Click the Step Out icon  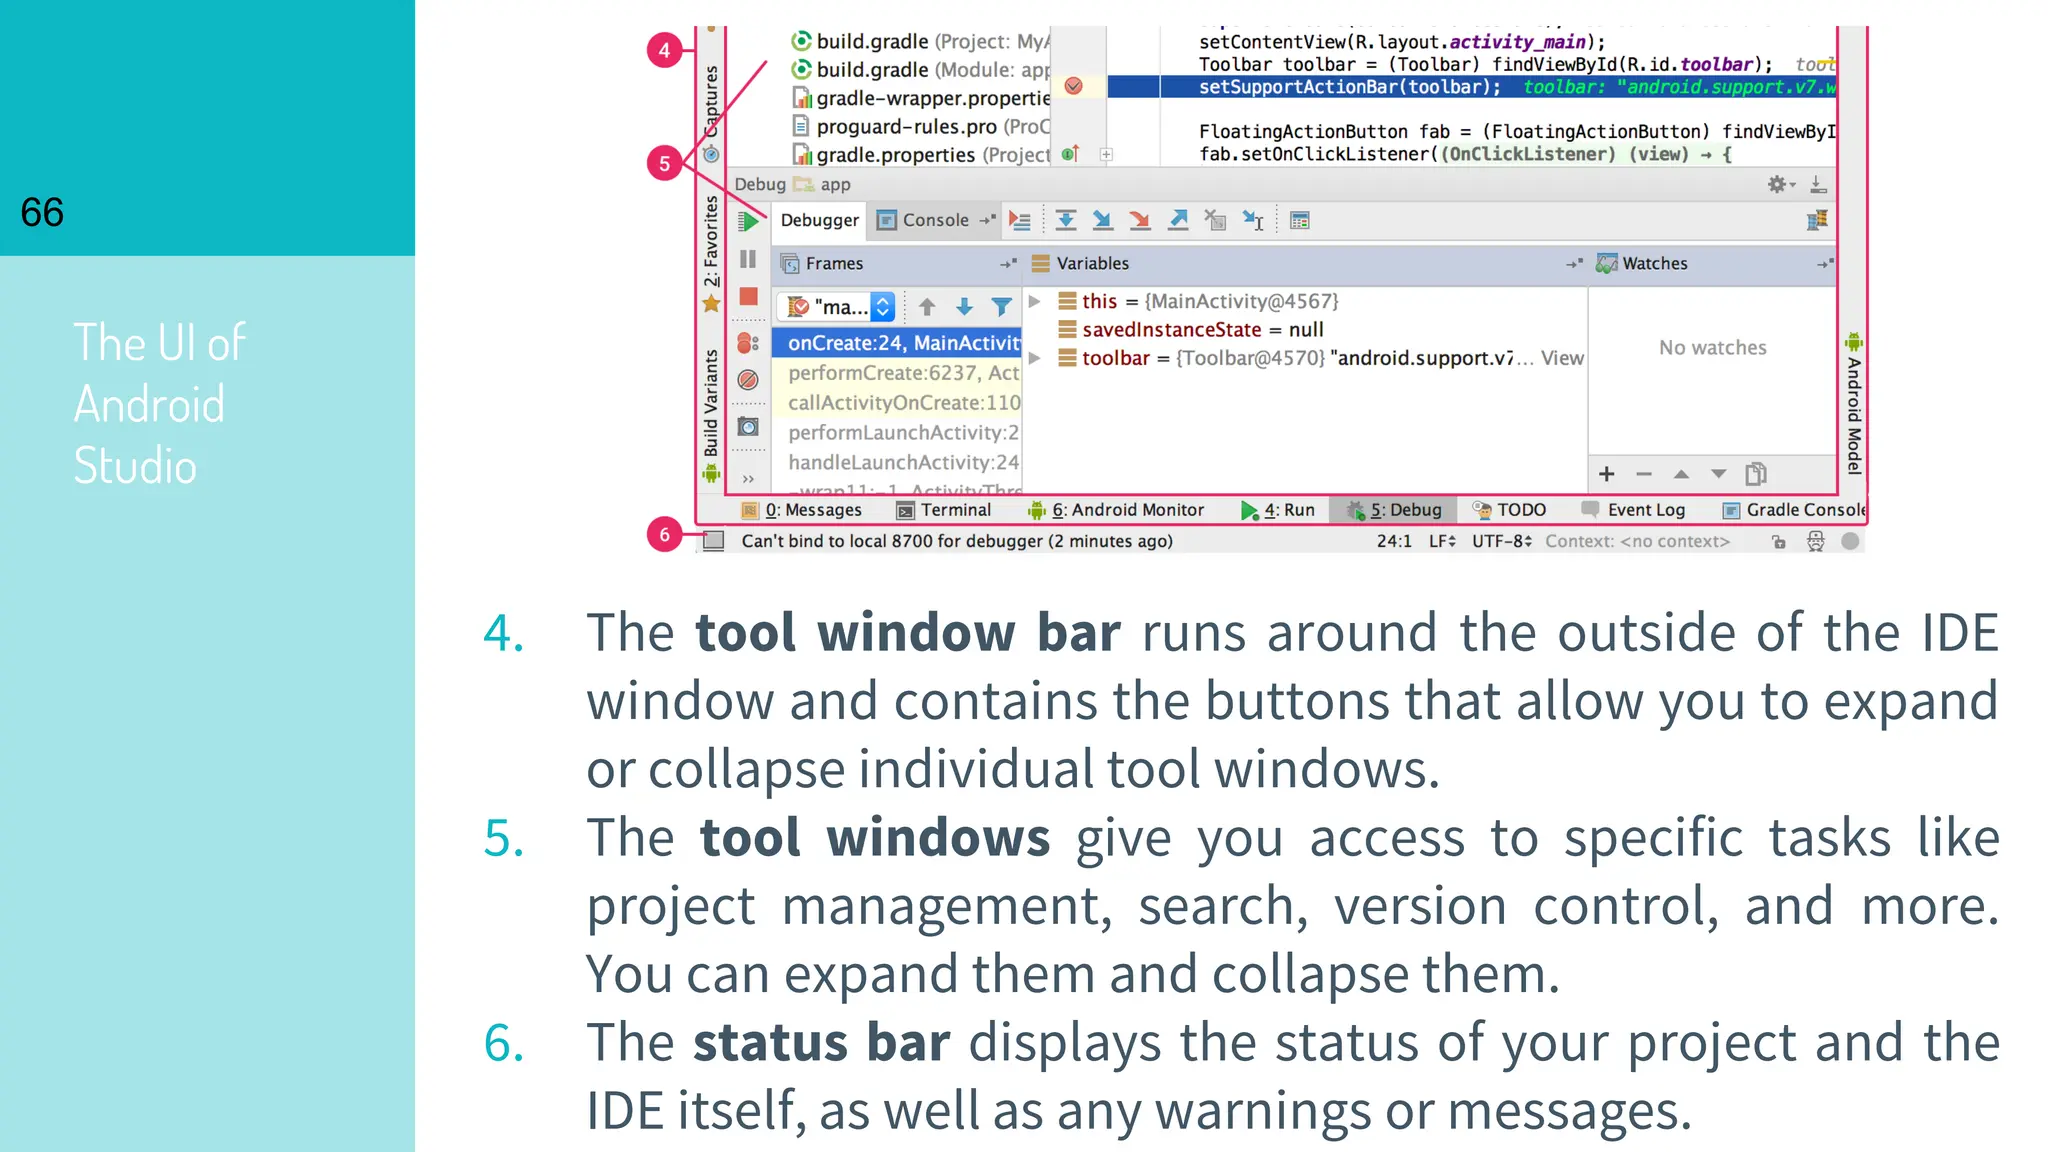1179,221
